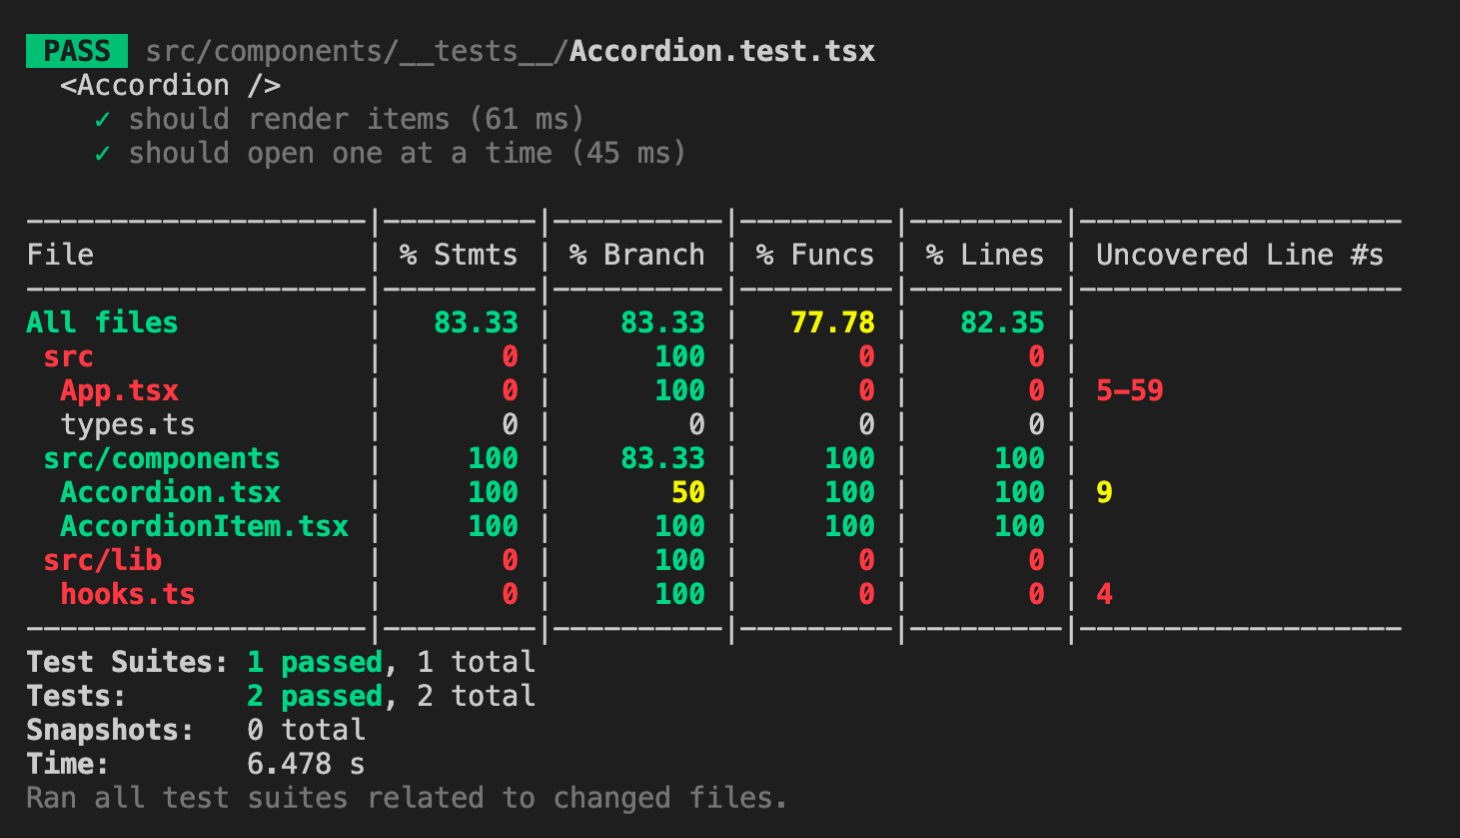
Task: Click the % Branch column header
Action: point(637,255)
